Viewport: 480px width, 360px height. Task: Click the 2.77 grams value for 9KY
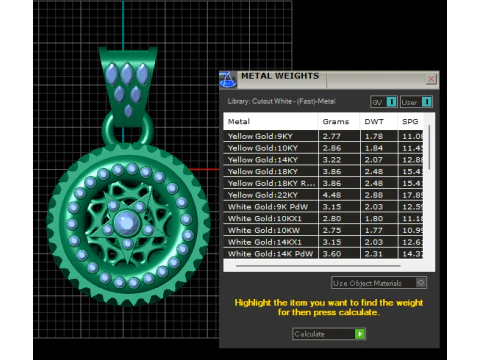pyautogui.click(x=332, y=136)
